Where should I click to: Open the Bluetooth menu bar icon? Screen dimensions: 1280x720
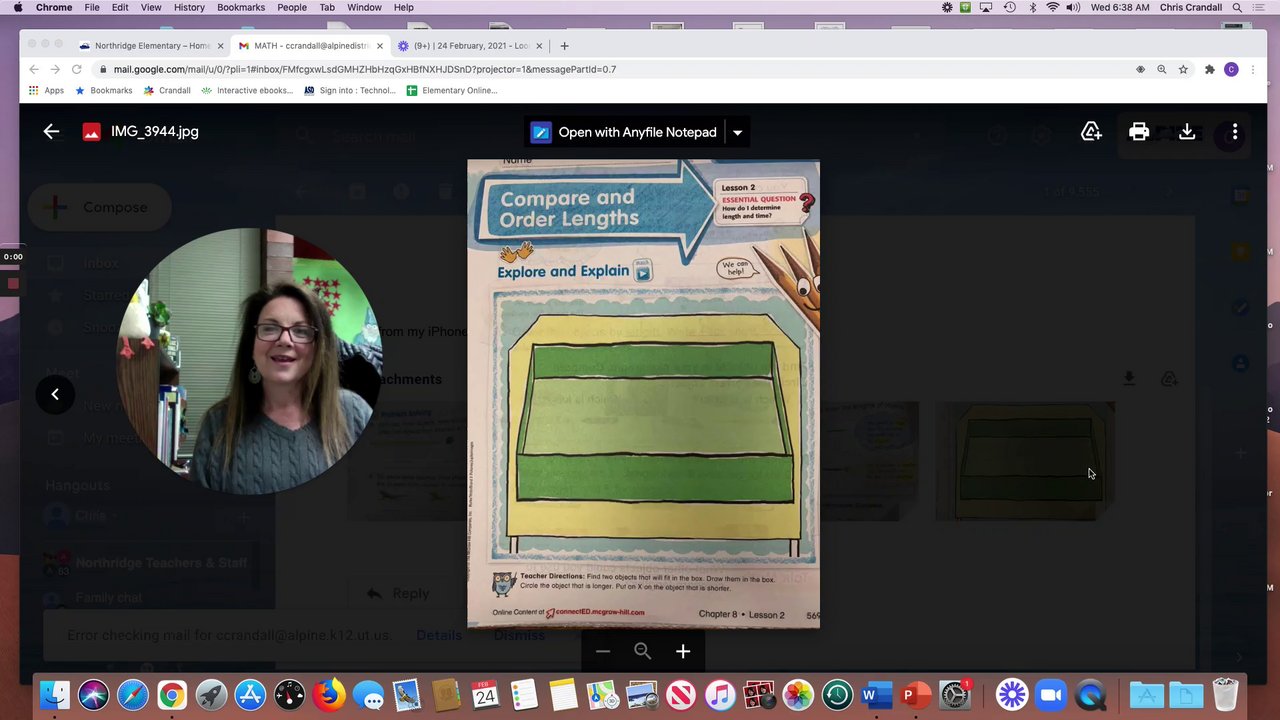pyautogui.click(x=1031, y=7)
